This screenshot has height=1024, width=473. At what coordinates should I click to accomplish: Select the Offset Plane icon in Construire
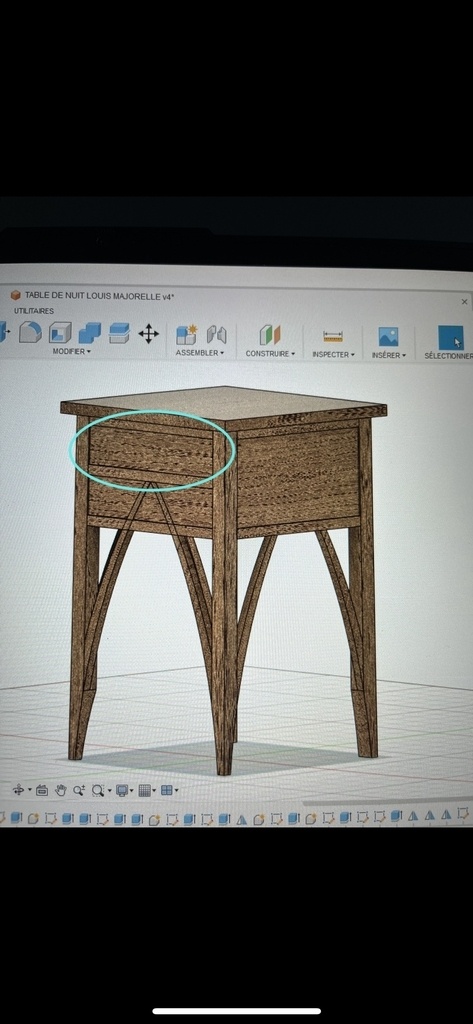[270, 335]
